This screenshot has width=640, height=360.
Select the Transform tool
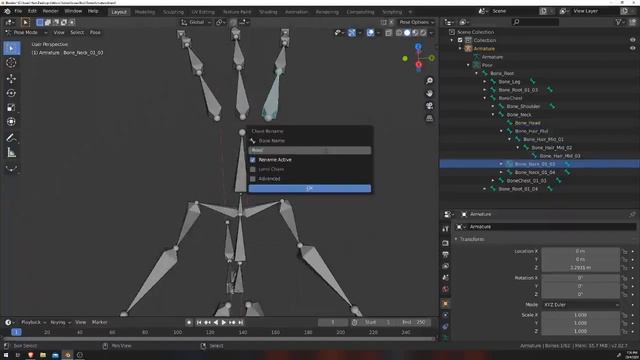(11, 122)
